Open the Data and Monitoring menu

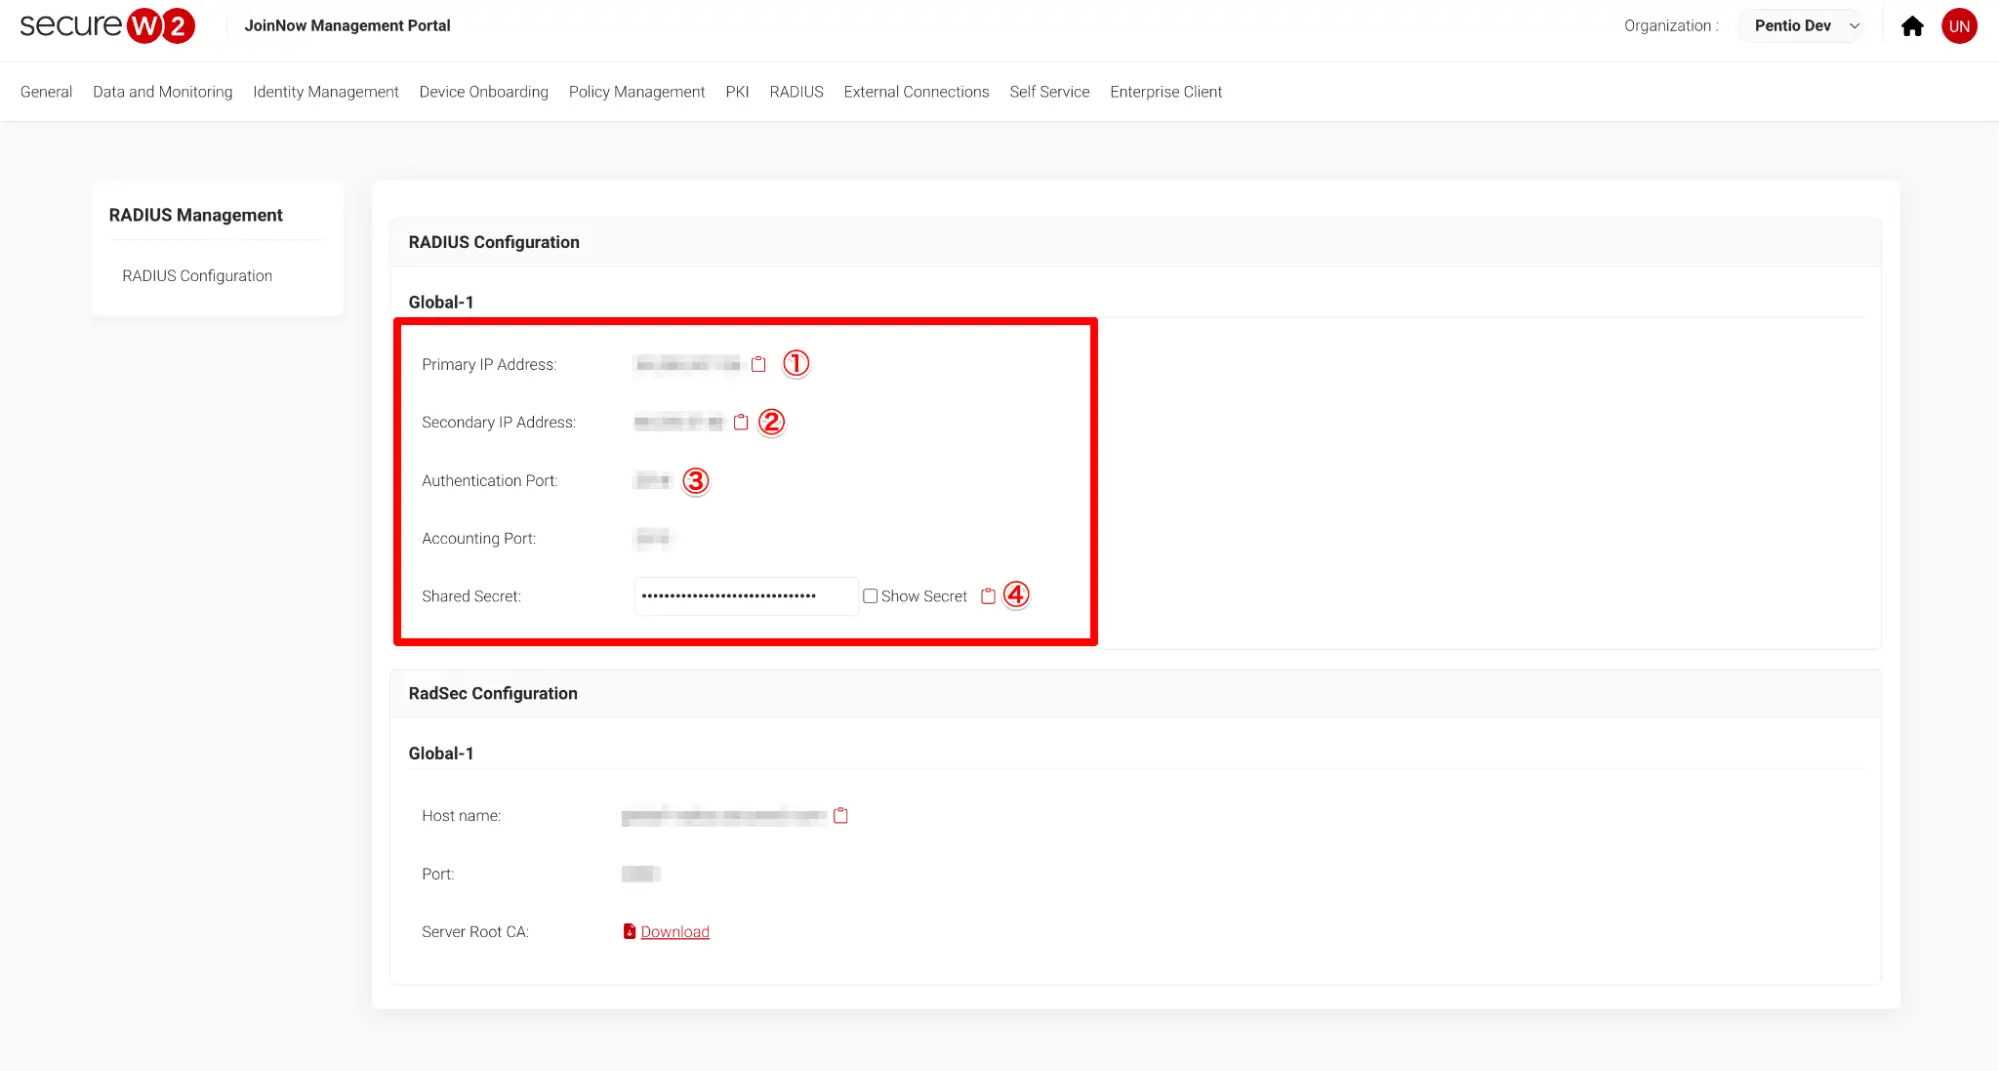pos(162,92)
